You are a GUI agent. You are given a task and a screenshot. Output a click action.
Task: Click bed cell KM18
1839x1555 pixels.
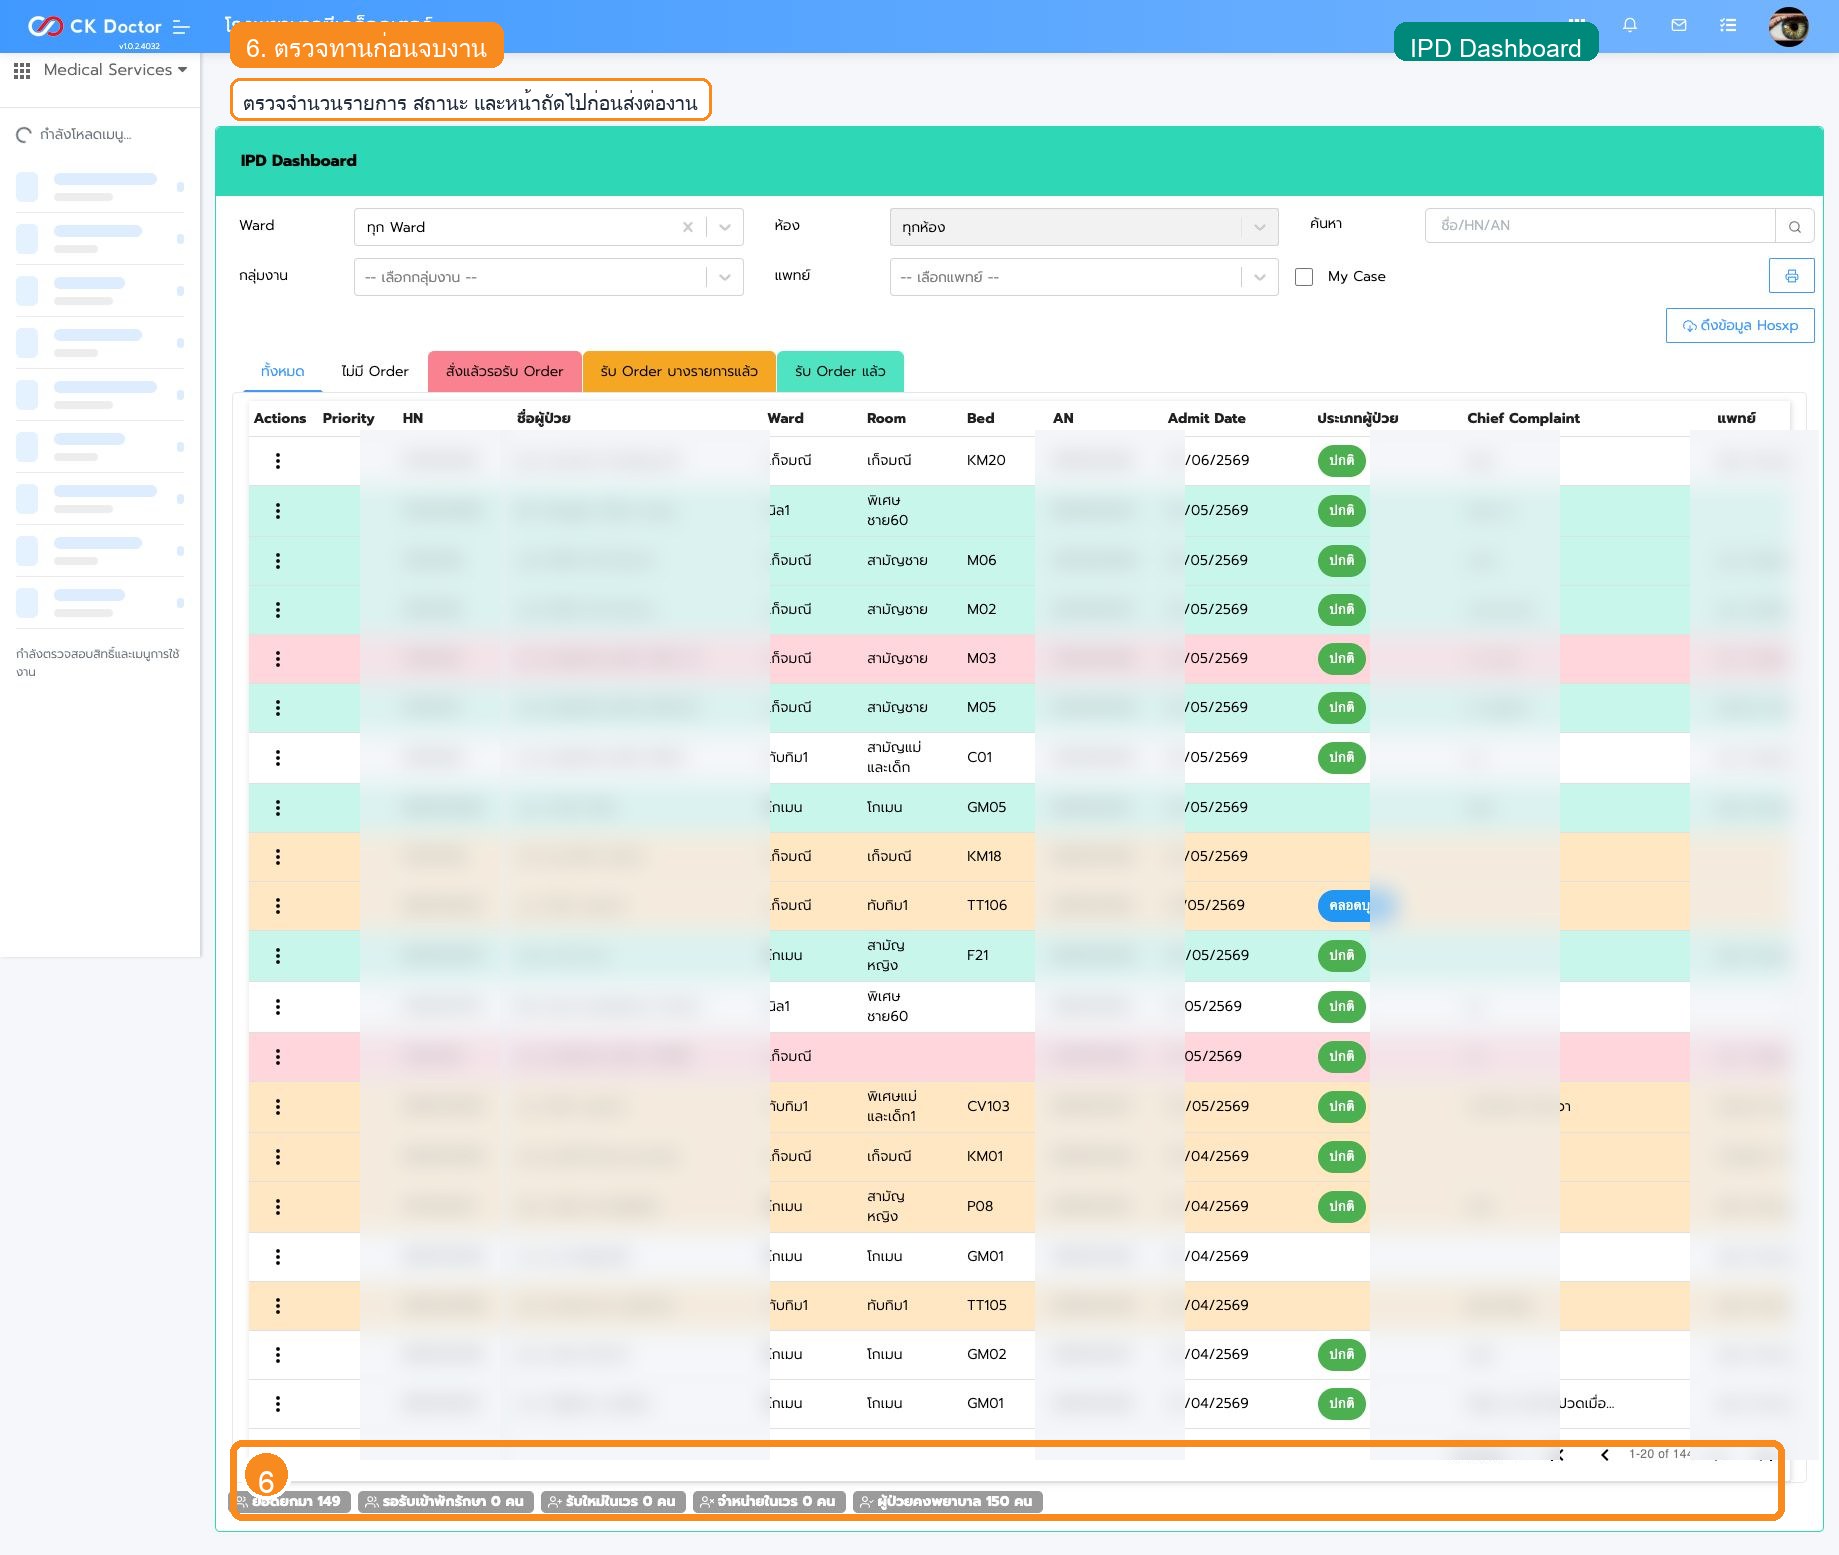984,857
